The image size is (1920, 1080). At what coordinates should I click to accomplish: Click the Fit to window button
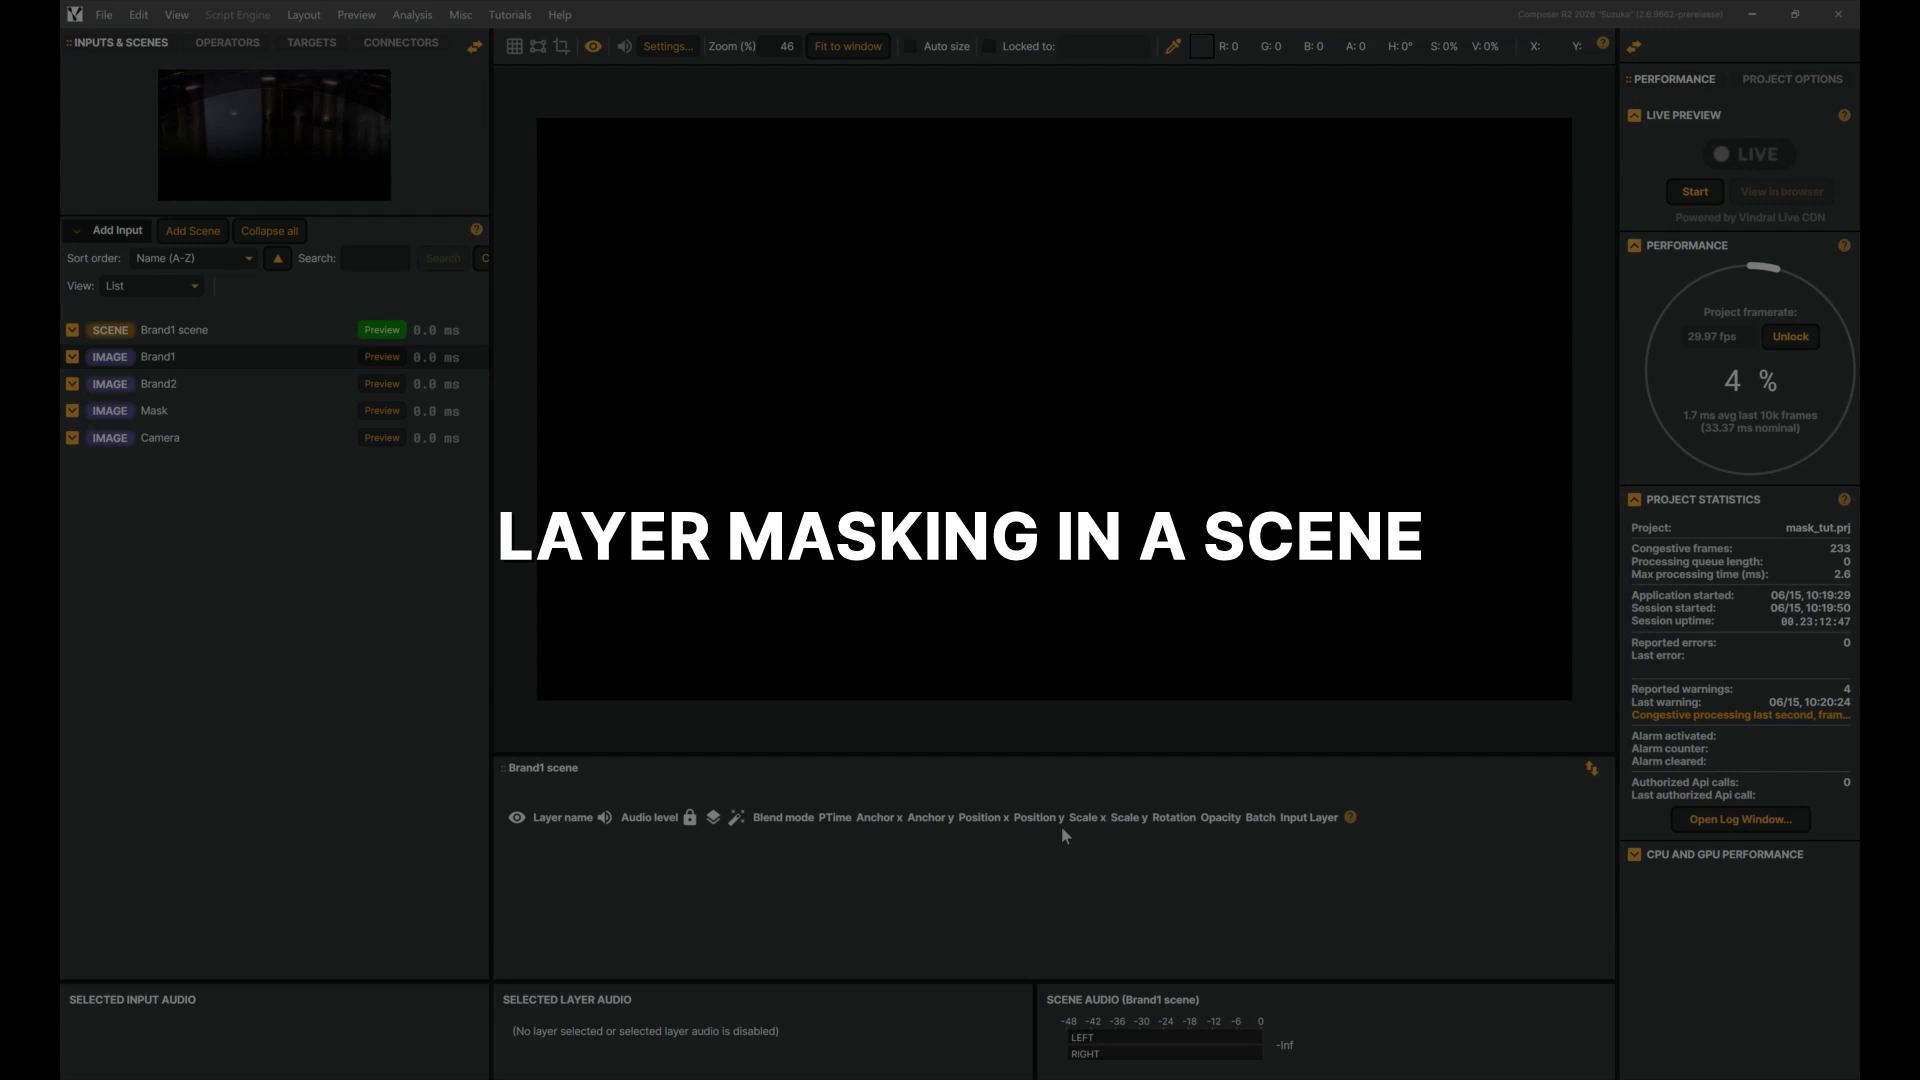tap(848, 46)
